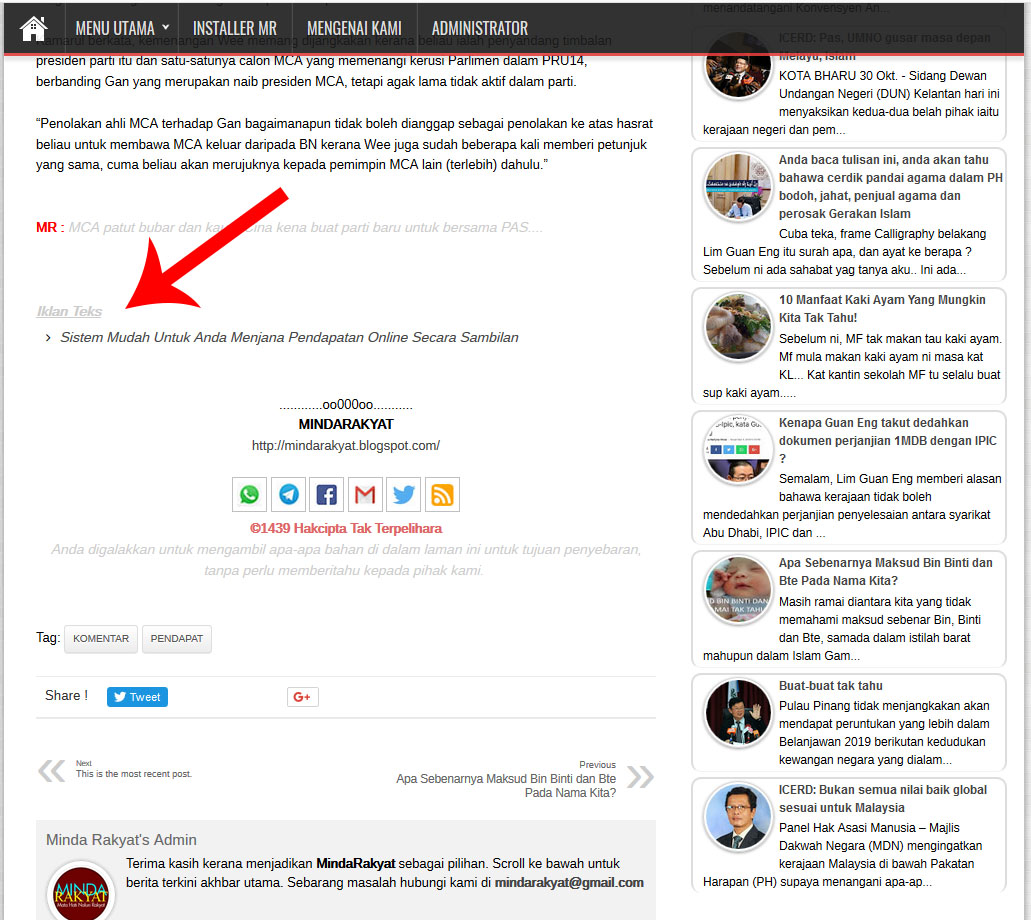Open the RSS feed icon
Viewport: 1031px width, 920px height.
pos(442,494)
